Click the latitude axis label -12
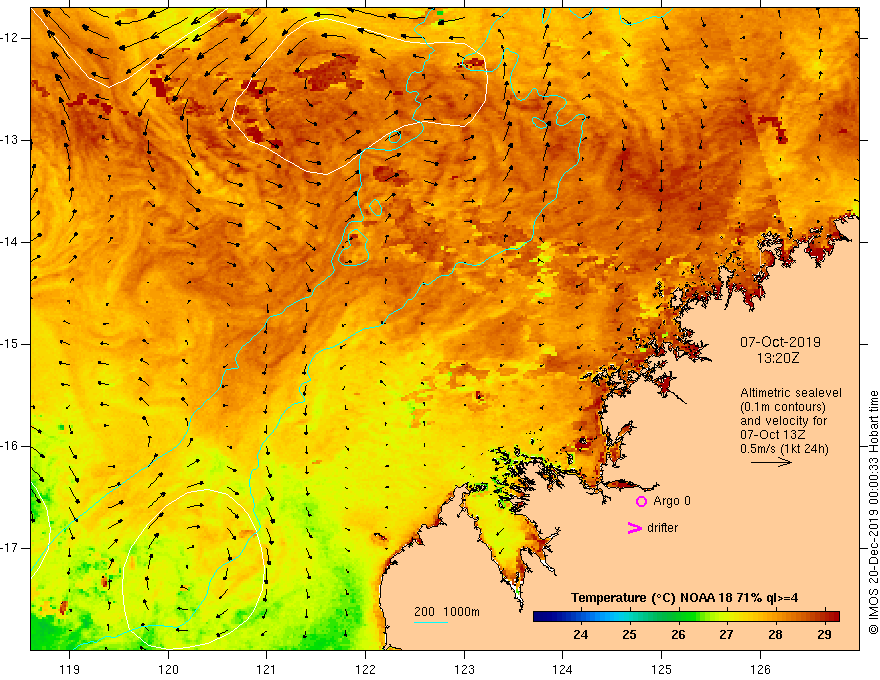 [x=11, y=38]
